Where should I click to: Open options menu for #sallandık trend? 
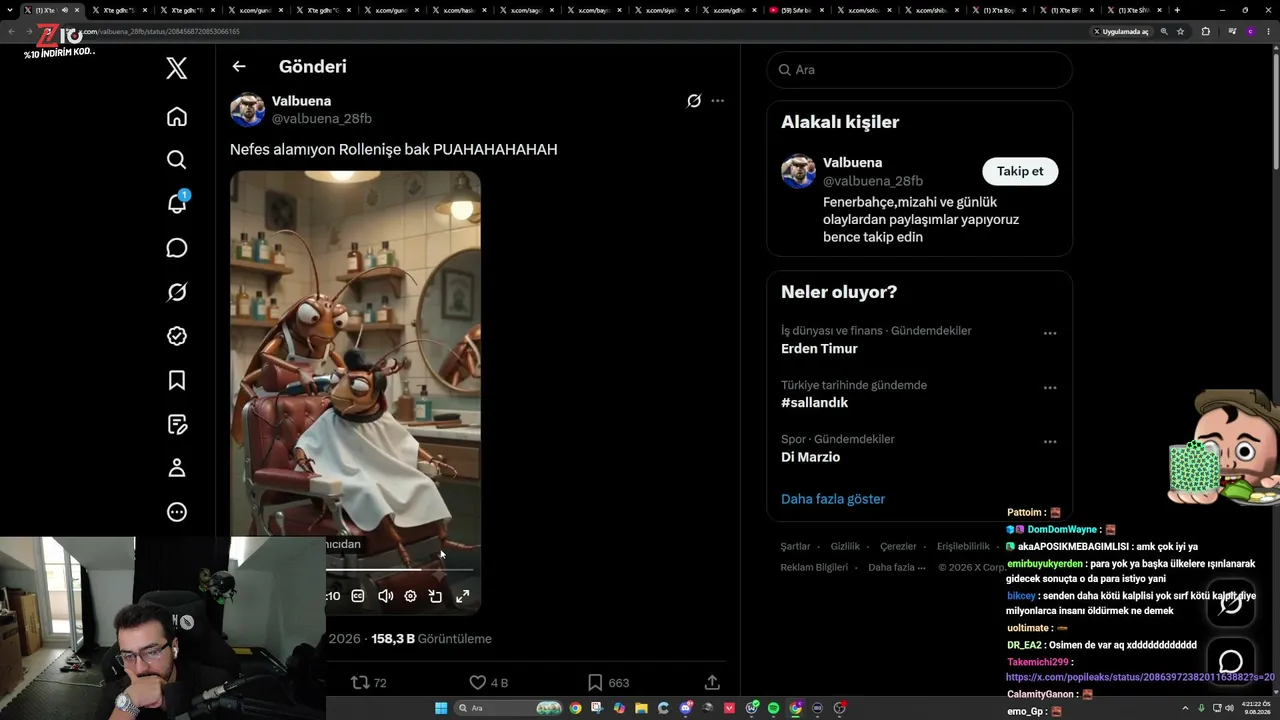tap(1050, 387)
